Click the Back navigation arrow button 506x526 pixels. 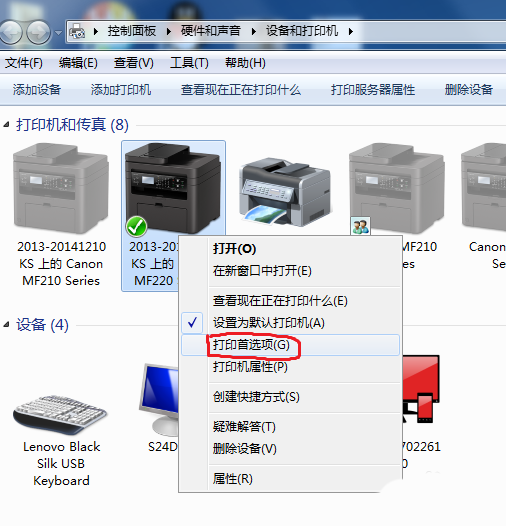[x=10, y=32]
